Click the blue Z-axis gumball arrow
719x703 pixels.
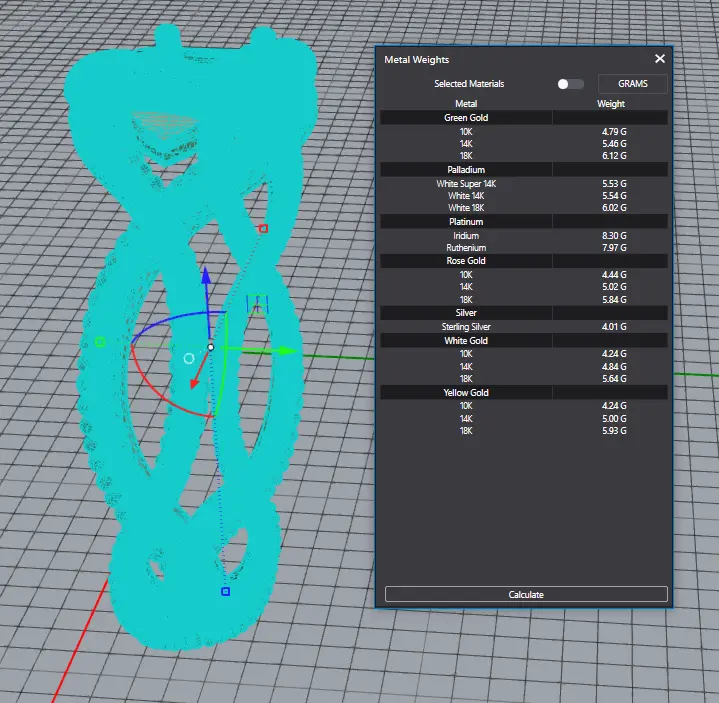(206, 277)
